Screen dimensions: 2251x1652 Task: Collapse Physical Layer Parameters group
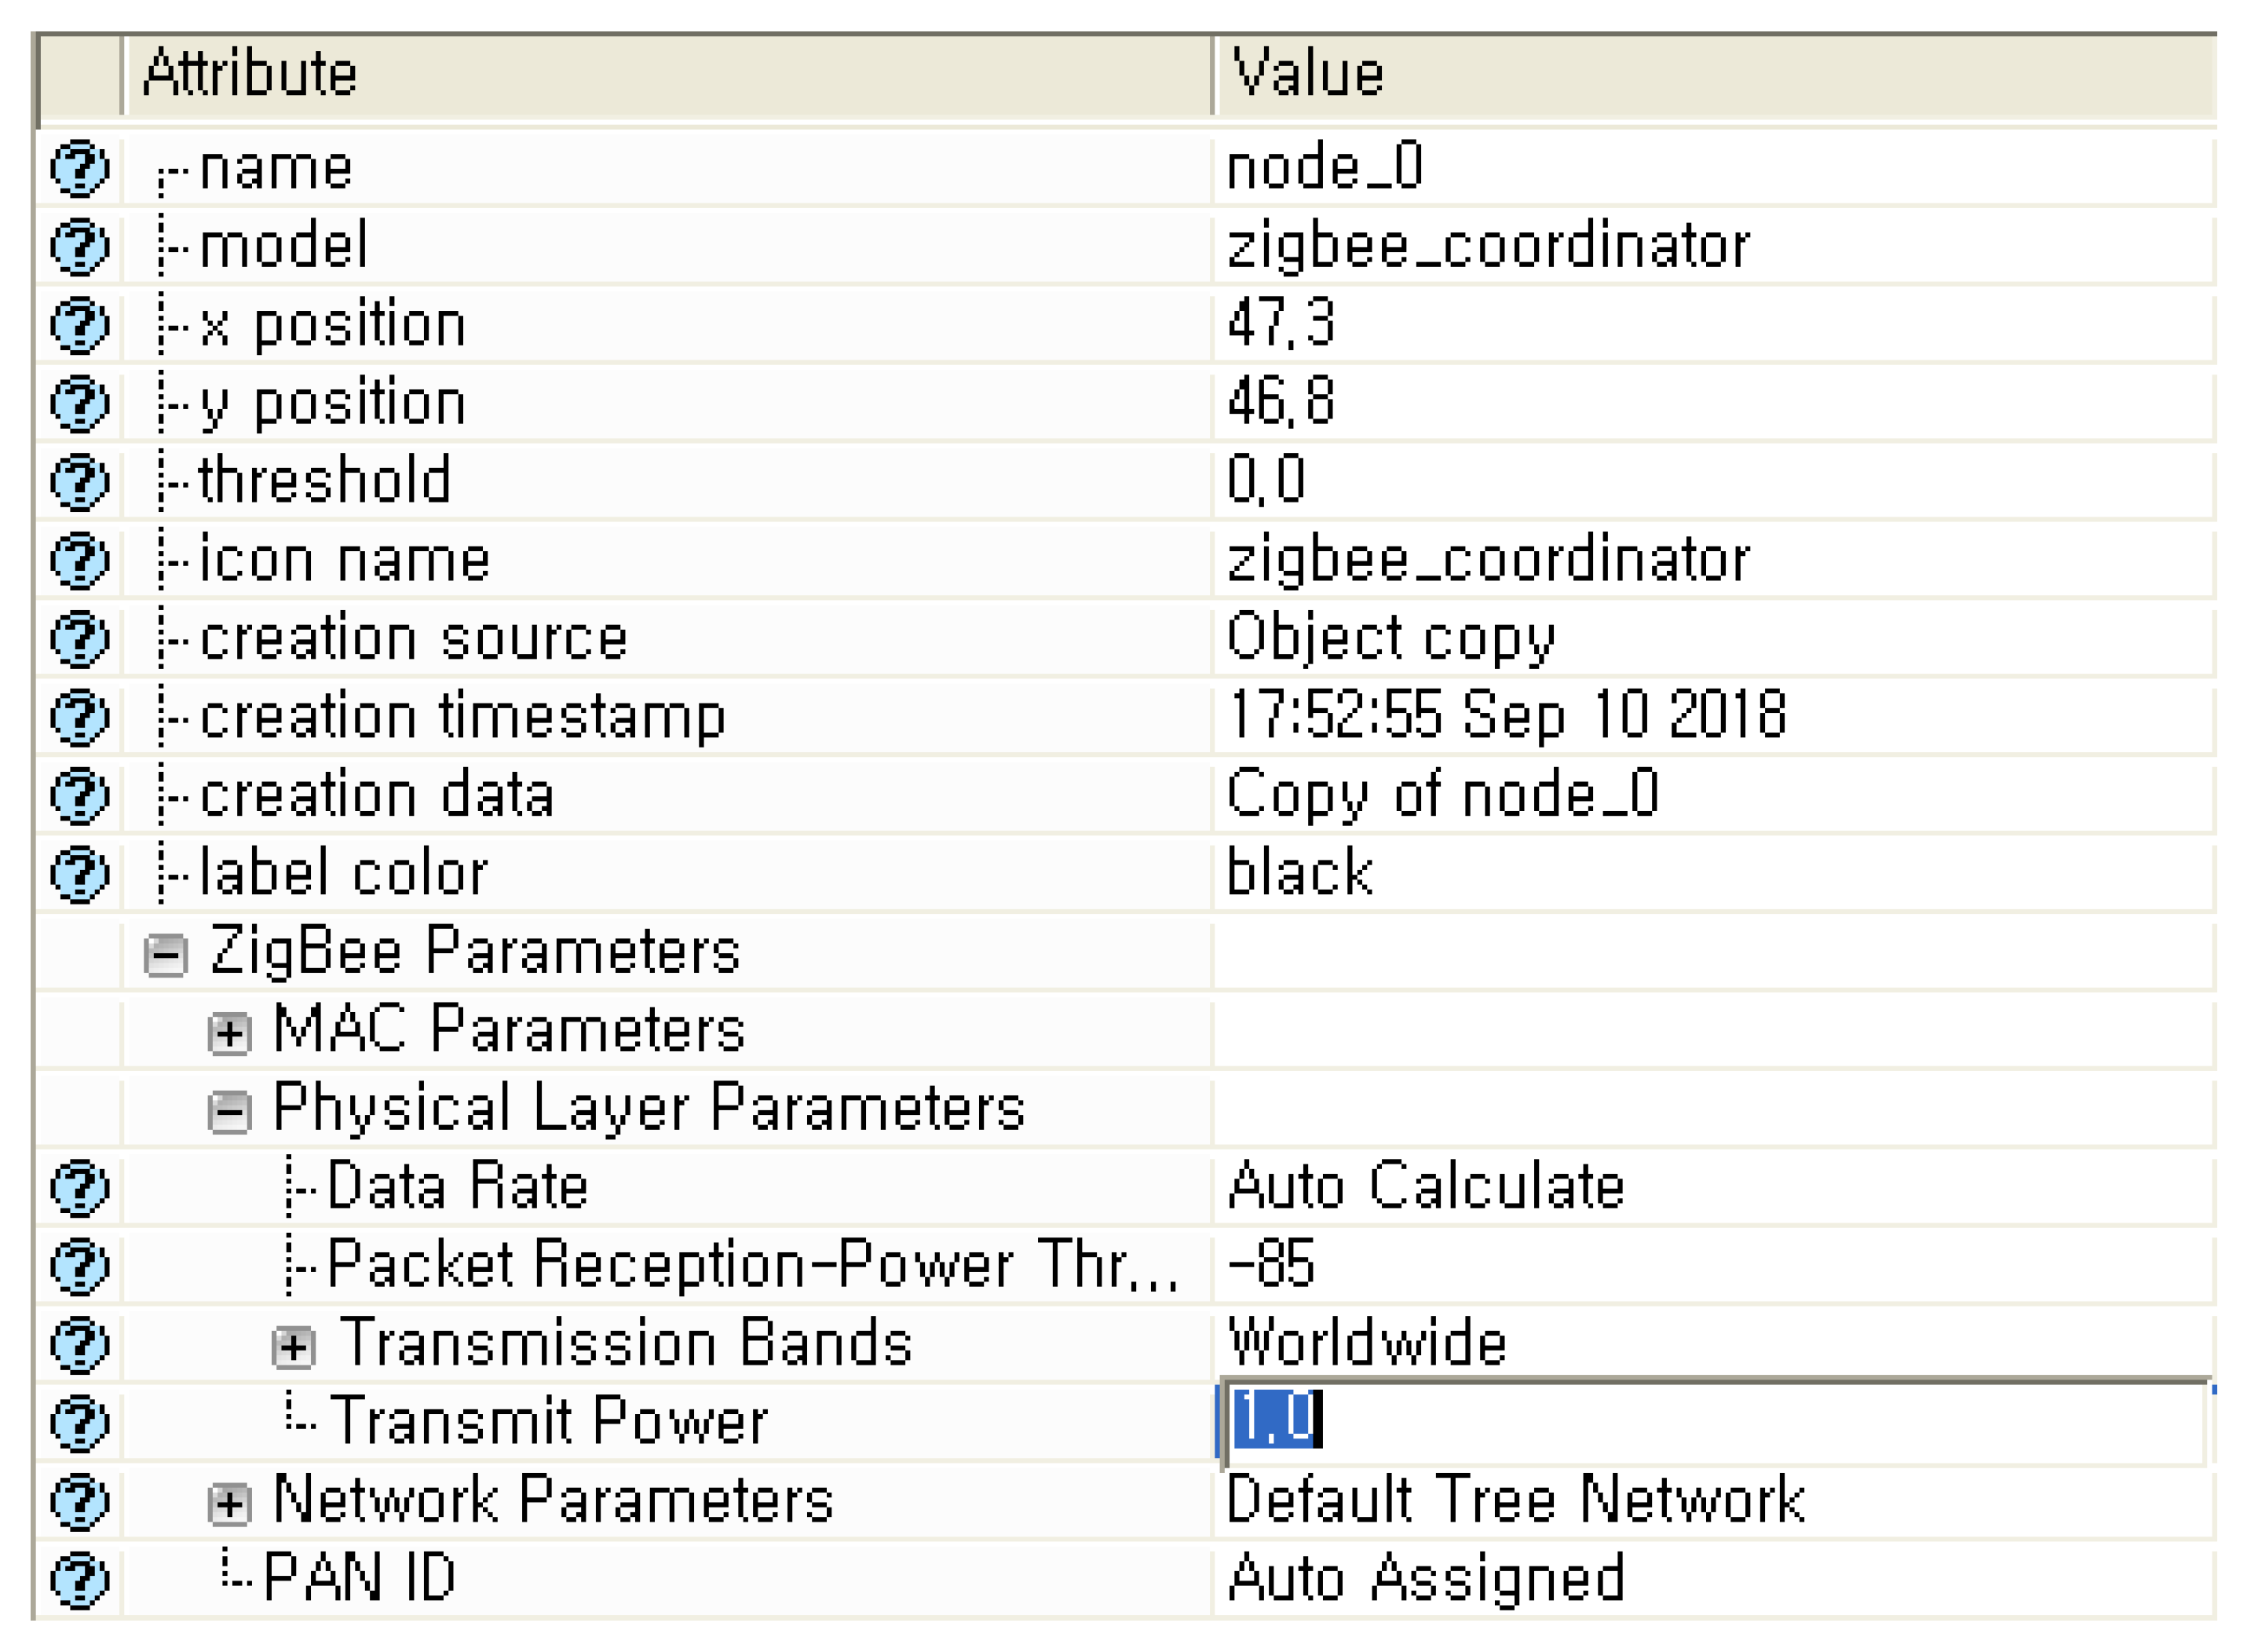tap(229, 1112)
